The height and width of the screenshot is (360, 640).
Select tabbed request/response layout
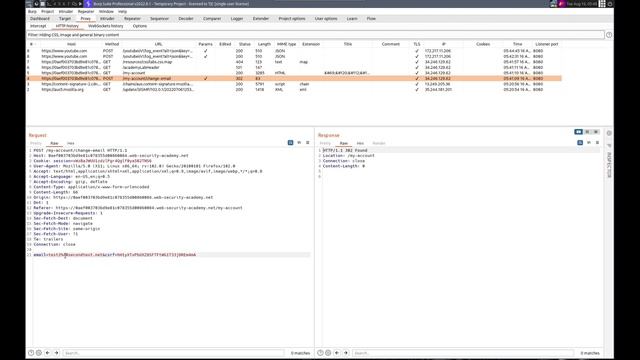[596, 132]
